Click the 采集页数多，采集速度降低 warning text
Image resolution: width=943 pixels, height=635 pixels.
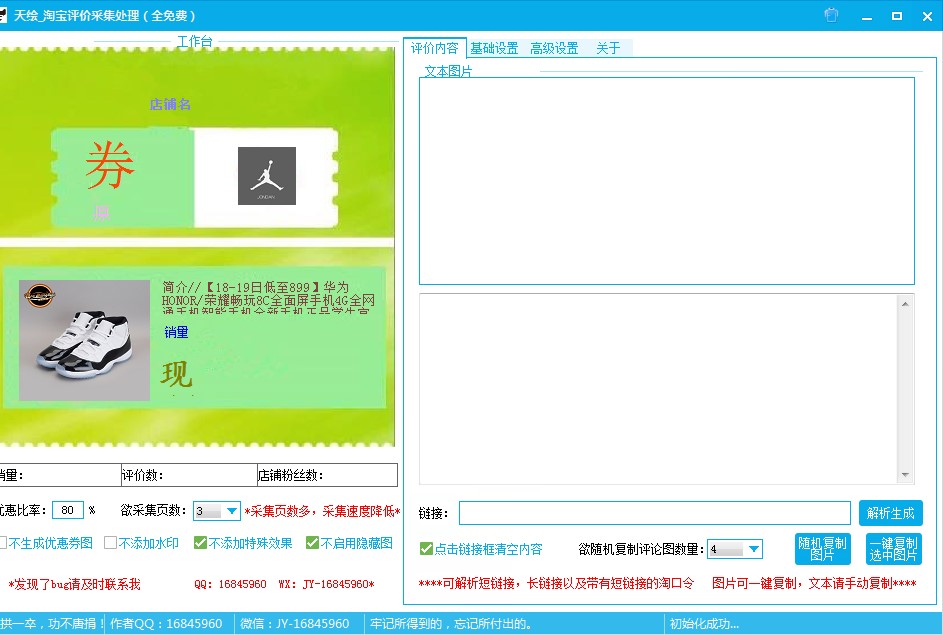click(322, 511)
